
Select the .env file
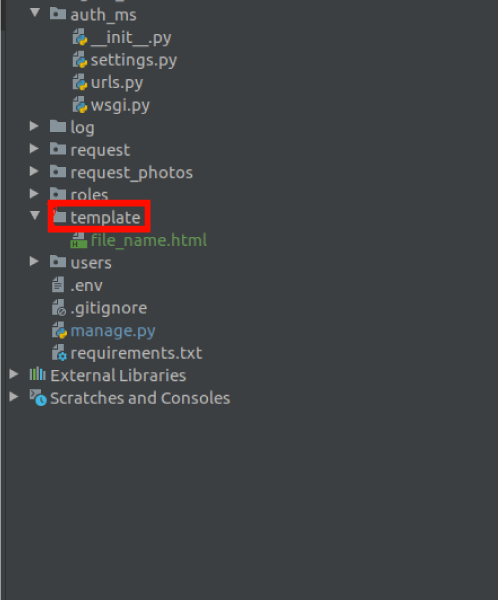pyautogui.click(x=87, y=286)
